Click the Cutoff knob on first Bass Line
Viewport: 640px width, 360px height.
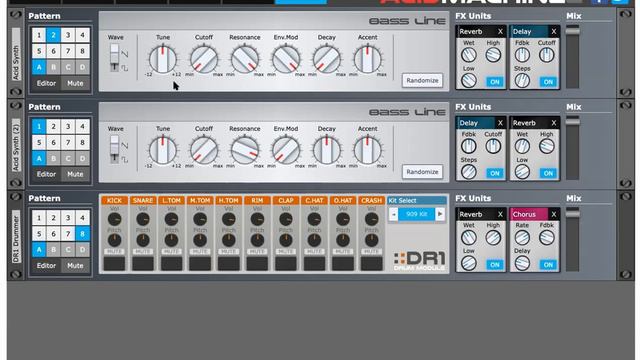pyautogui.click(x=204, y=59)
